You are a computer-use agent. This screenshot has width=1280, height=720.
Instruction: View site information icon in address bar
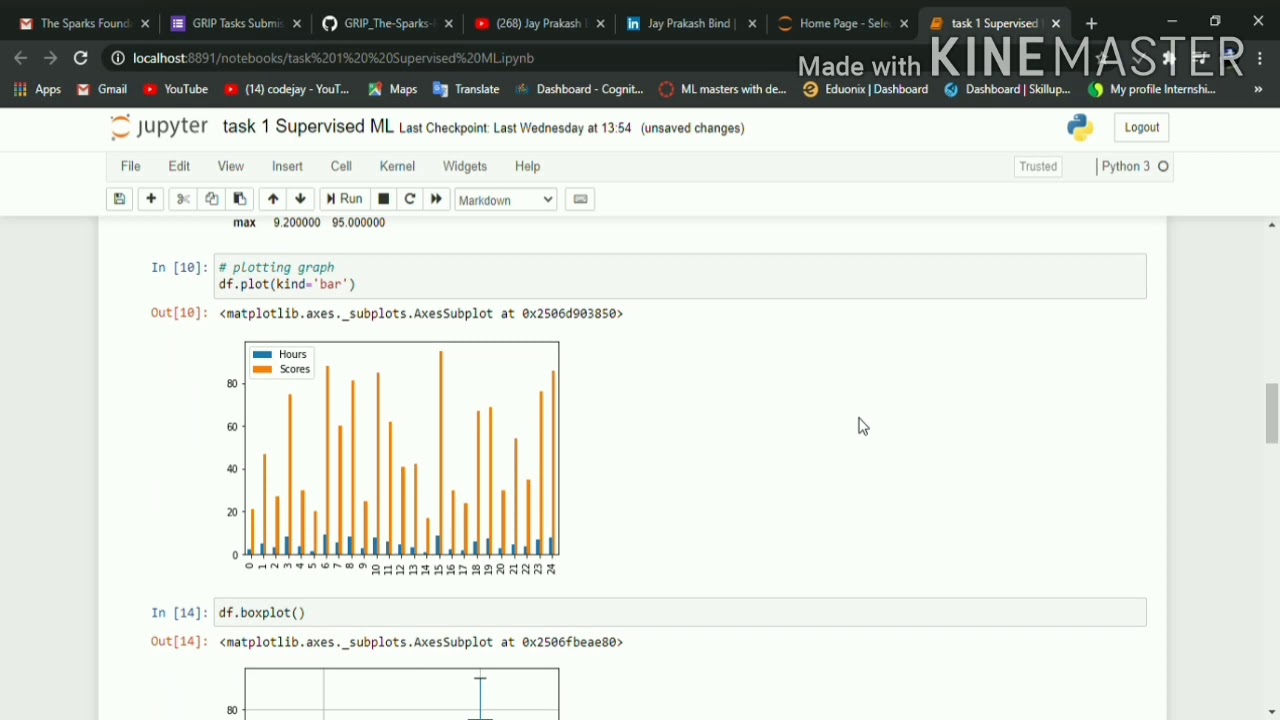click(118, 58)
